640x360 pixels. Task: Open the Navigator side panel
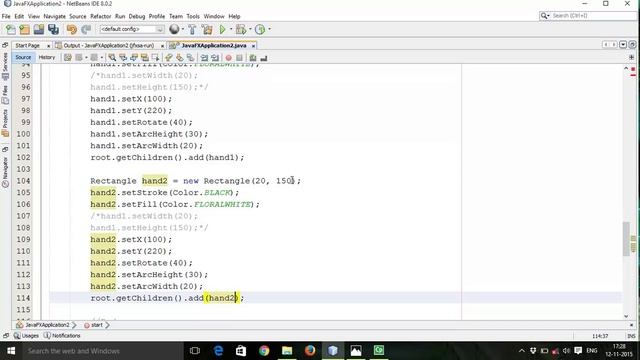coord(5,172)
